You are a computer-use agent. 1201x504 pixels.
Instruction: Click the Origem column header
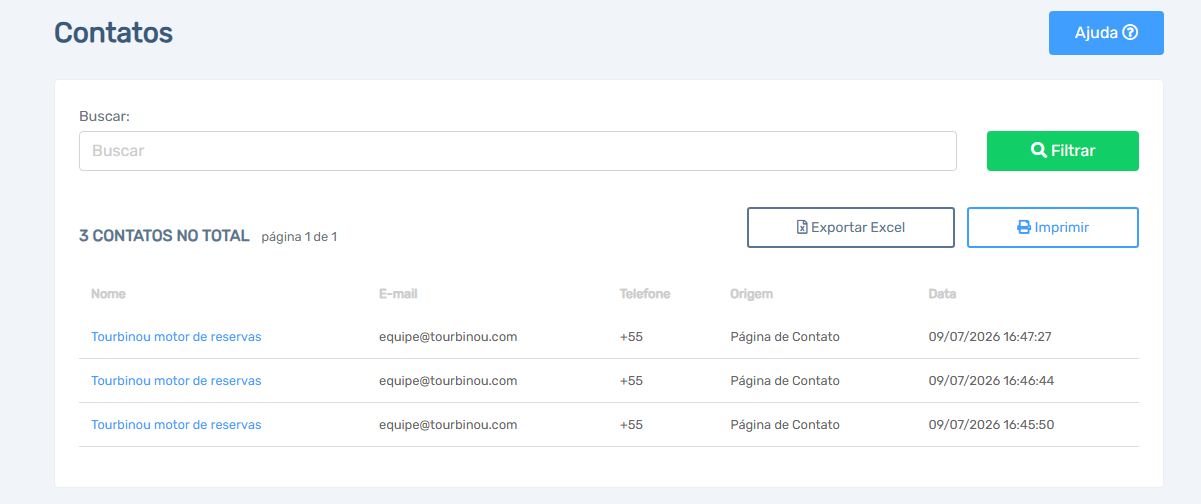click(752, 294)
